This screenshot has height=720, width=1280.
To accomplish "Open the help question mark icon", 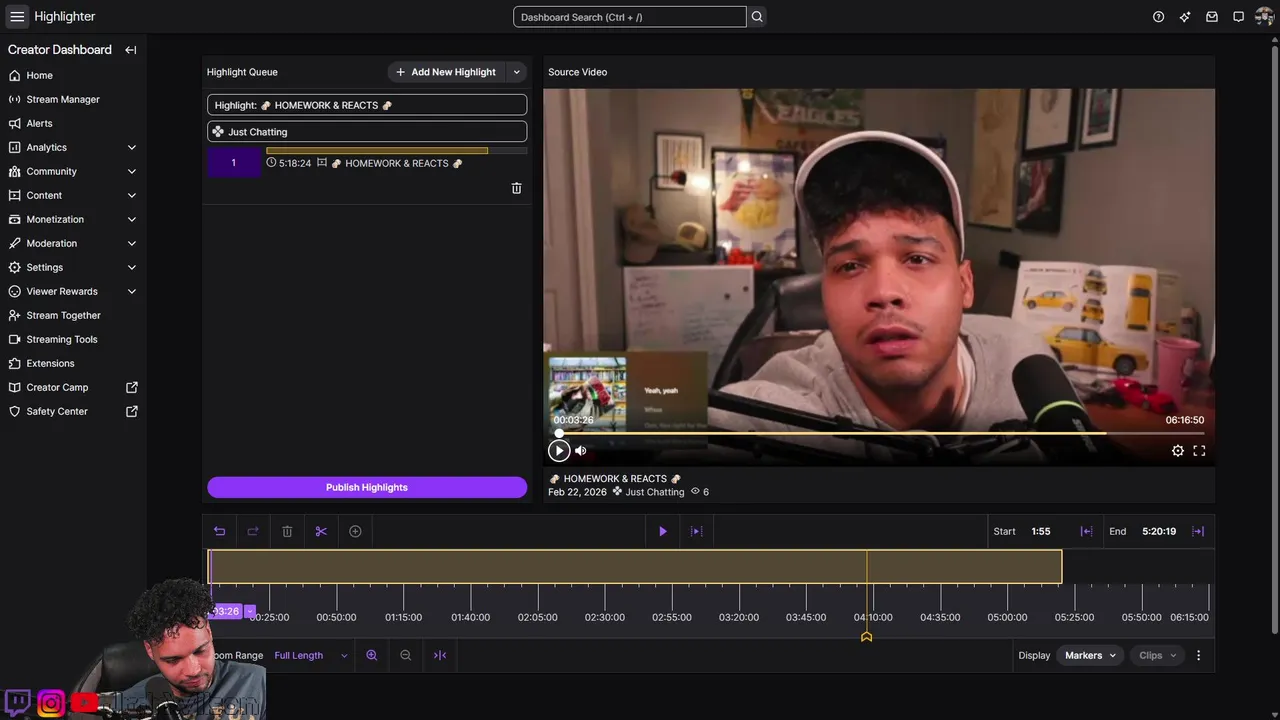I will point(1158,17).
